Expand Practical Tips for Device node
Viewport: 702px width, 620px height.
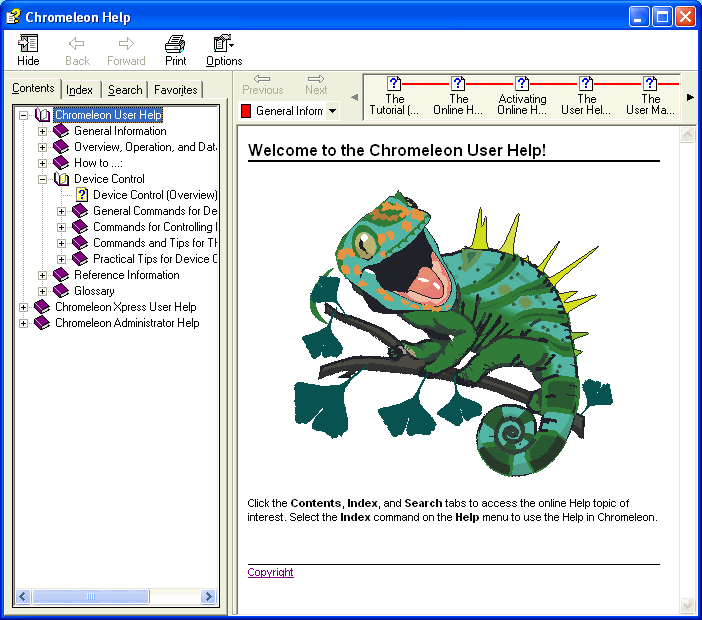tap(61, 259)
